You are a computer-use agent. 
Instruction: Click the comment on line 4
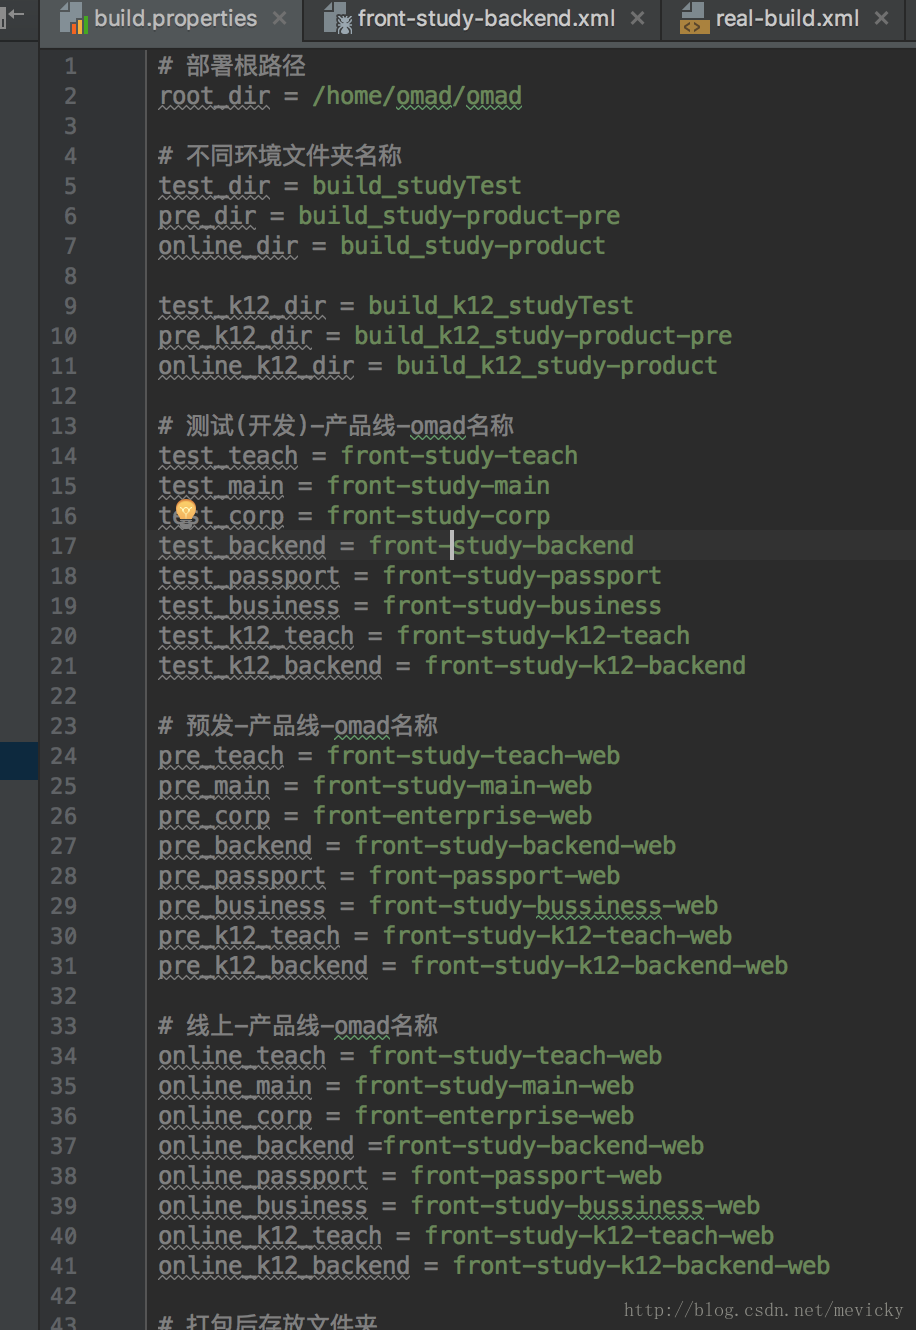tap(280, 156)
